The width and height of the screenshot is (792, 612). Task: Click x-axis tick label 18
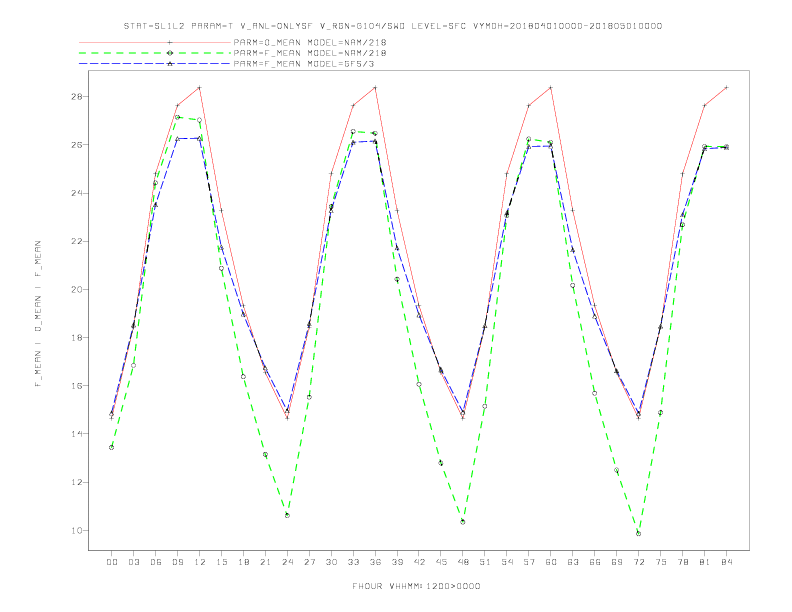point(243,562)
